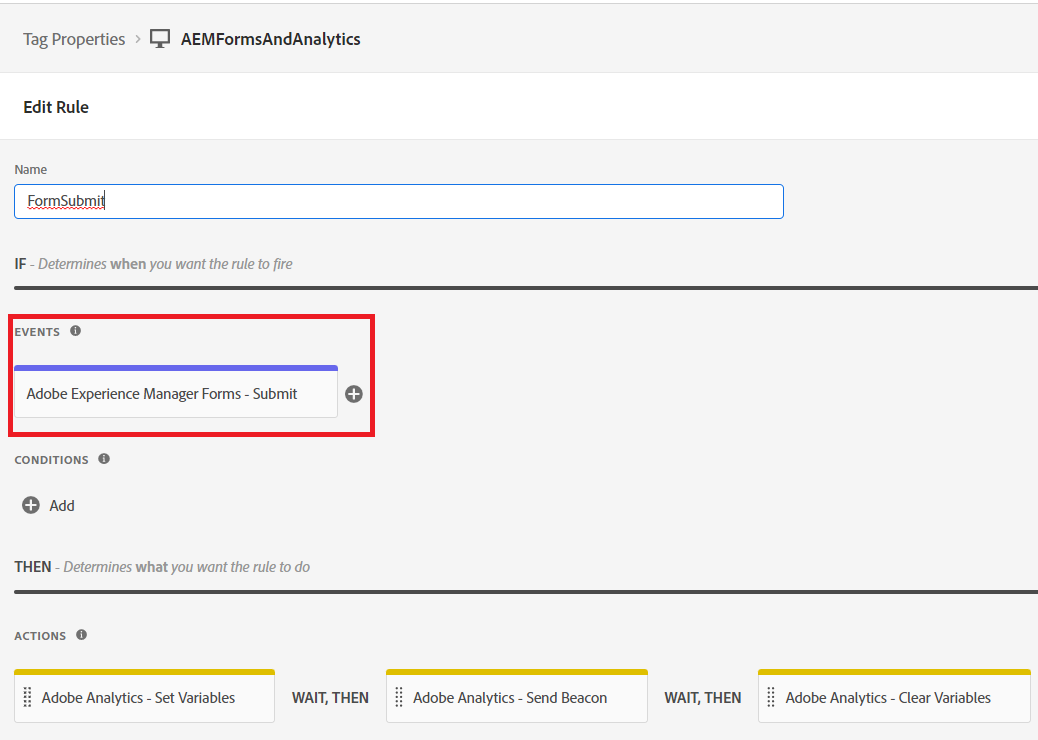Click the info icon next to ACTIONS
The width and height of the screenshot is (1038, 740).
[x=81, y=635]
